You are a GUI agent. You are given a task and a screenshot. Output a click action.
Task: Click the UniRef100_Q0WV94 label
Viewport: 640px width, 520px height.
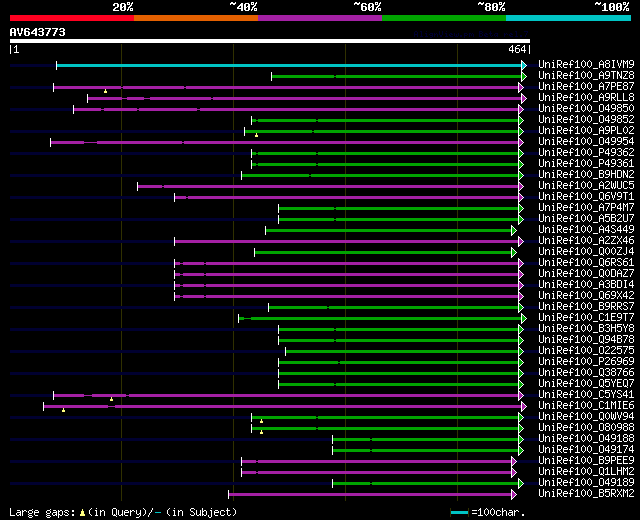(x=586, y=417)
